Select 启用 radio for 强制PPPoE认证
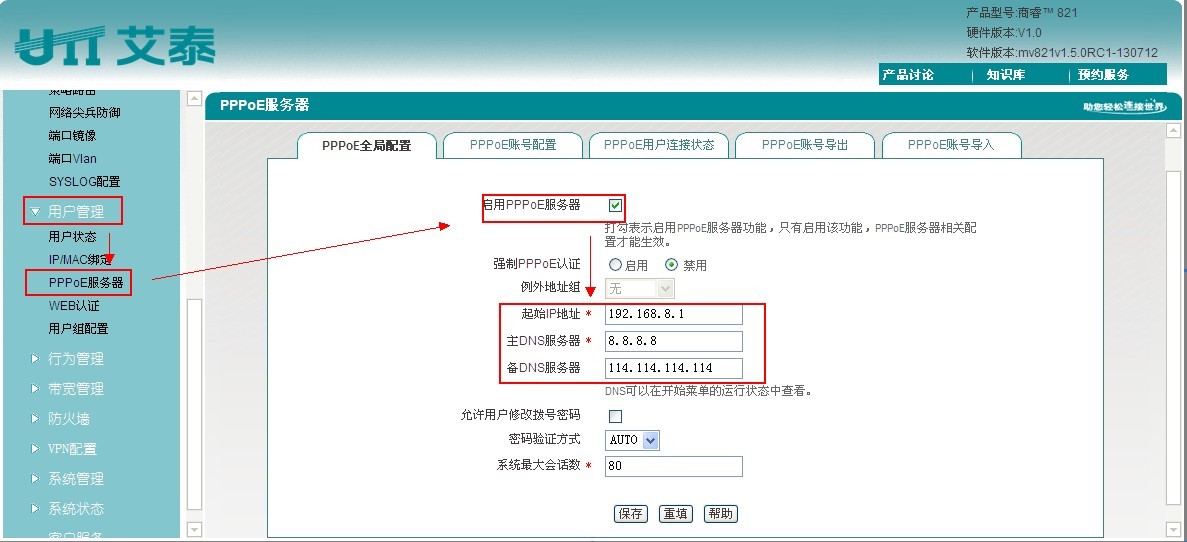 pos(615,265)
